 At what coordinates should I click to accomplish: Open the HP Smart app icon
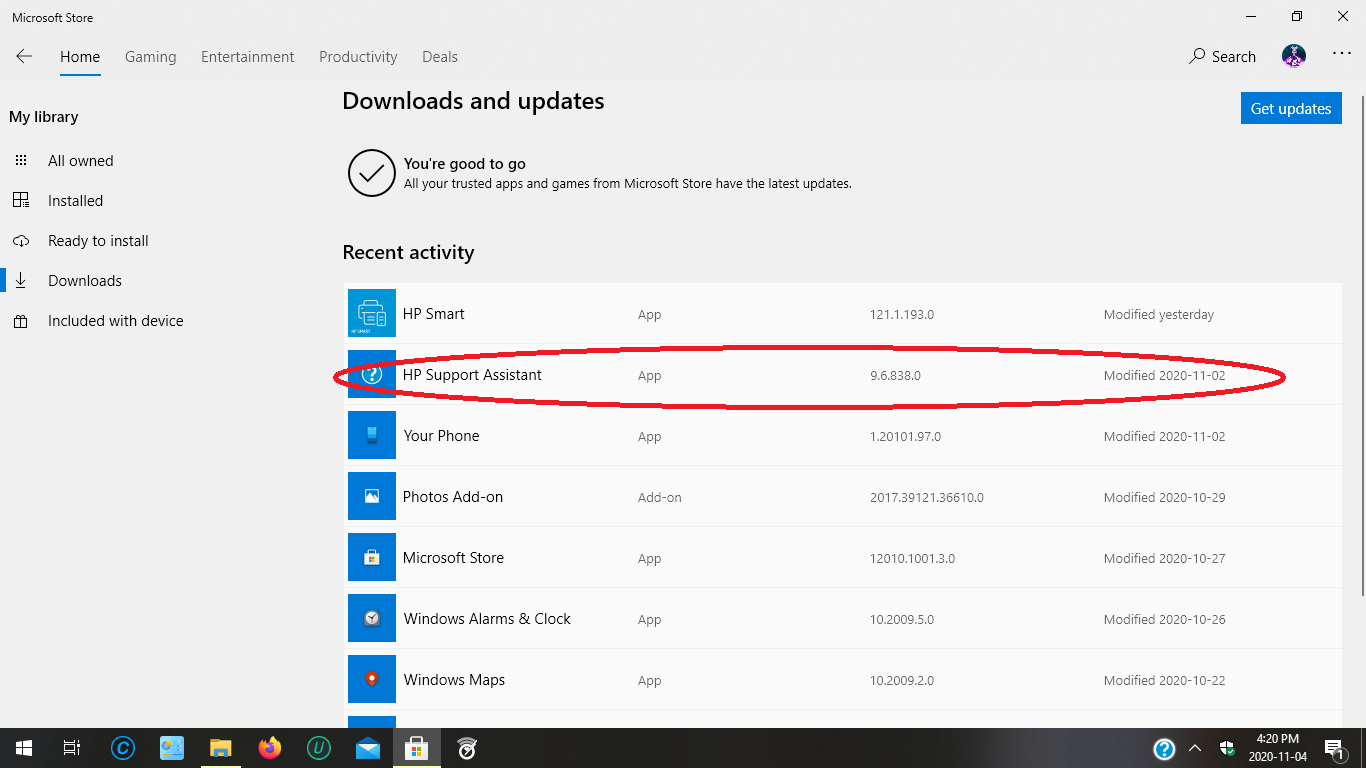coord(372,313)
